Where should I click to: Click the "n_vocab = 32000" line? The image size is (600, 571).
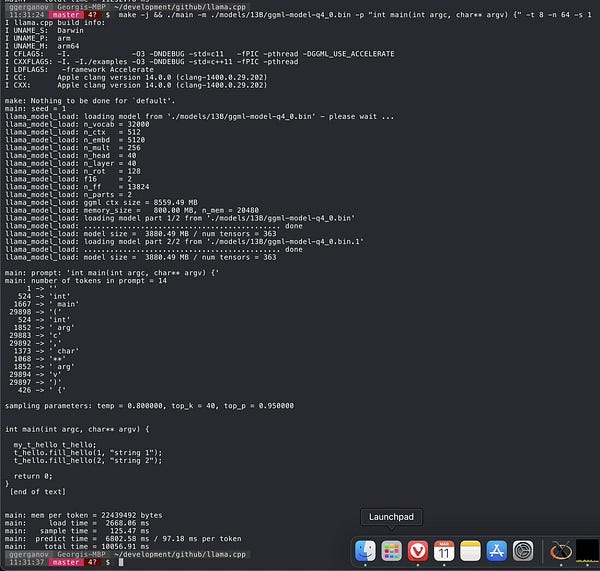(77, 124)
